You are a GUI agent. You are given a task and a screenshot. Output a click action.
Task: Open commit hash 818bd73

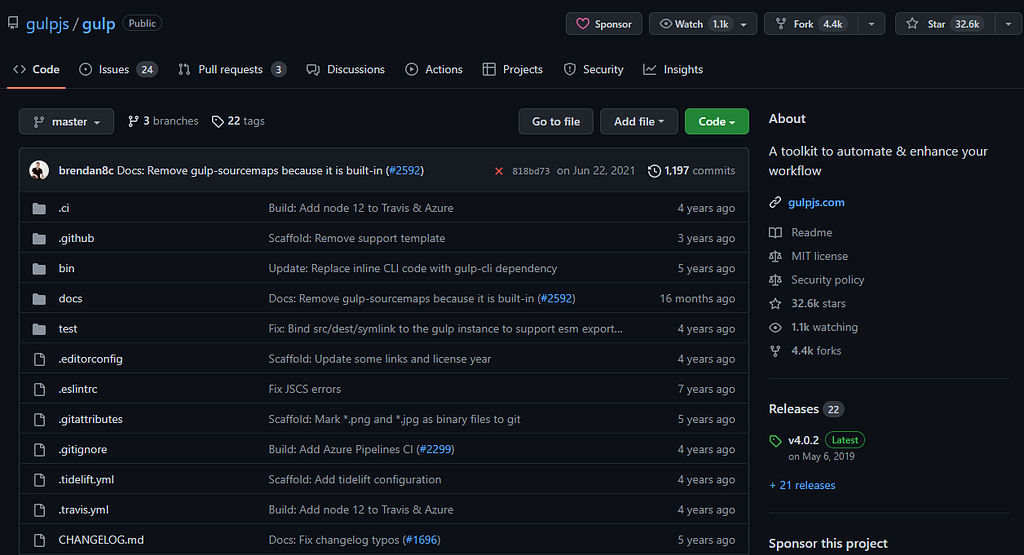531,171
